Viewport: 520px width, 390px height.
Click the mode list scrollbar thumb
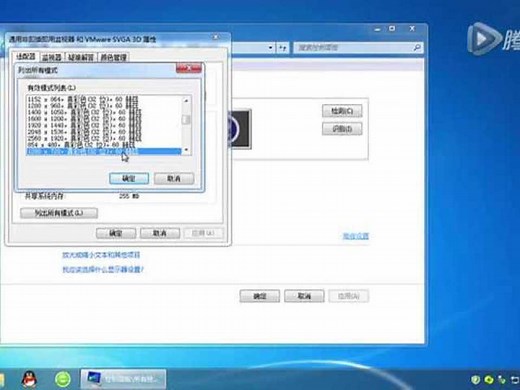(x=186, y=120)
